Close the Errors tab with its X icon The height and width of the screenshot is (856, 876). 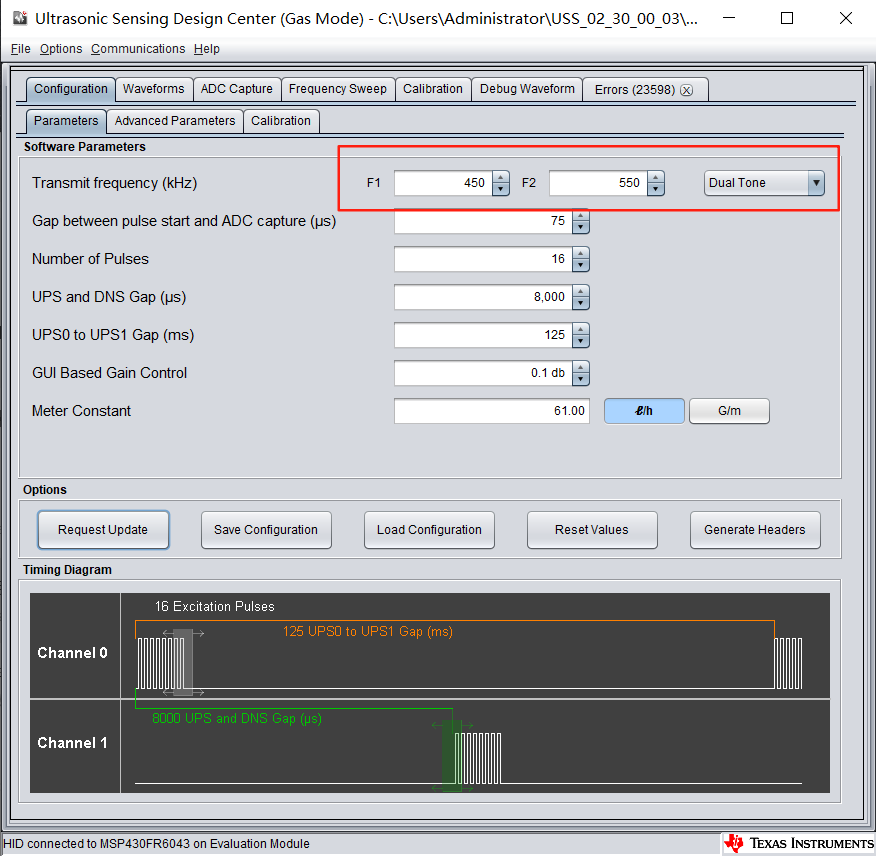point(687,91)
